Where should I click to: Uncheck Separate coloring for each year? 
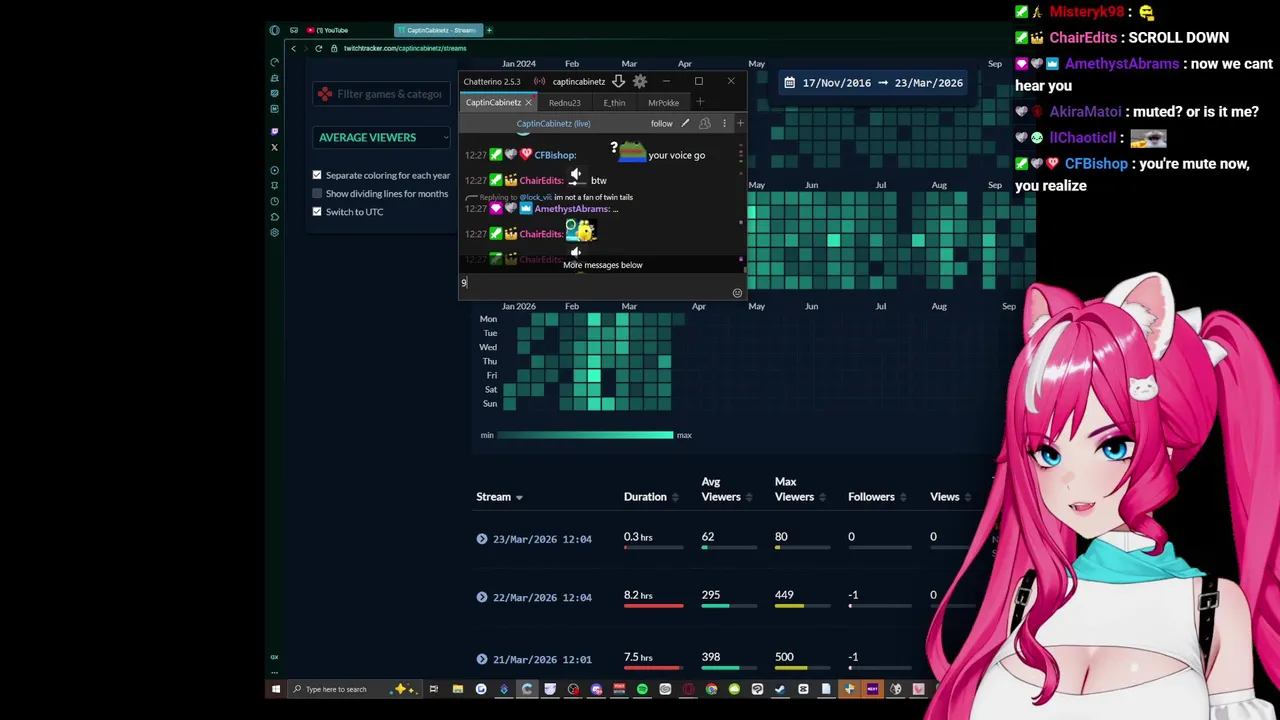tap(317, 175)
